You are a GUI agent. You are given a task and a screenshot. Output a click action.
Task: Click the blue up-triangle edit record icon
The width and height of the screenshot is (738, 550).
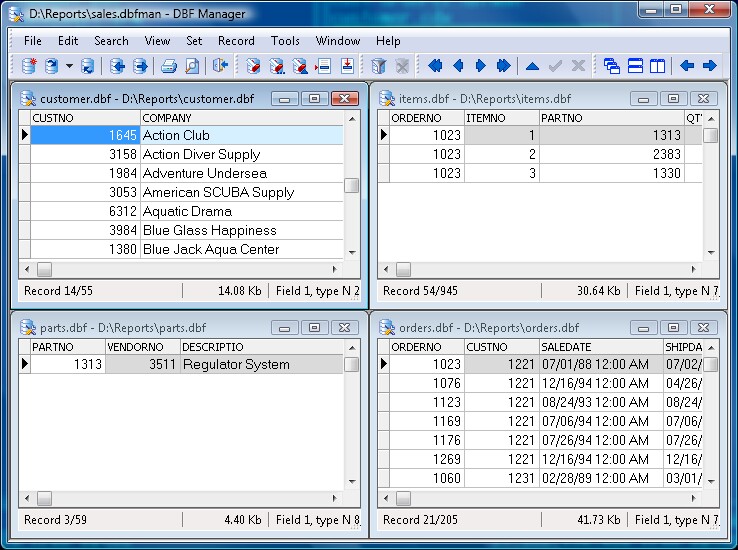(532, 66)
